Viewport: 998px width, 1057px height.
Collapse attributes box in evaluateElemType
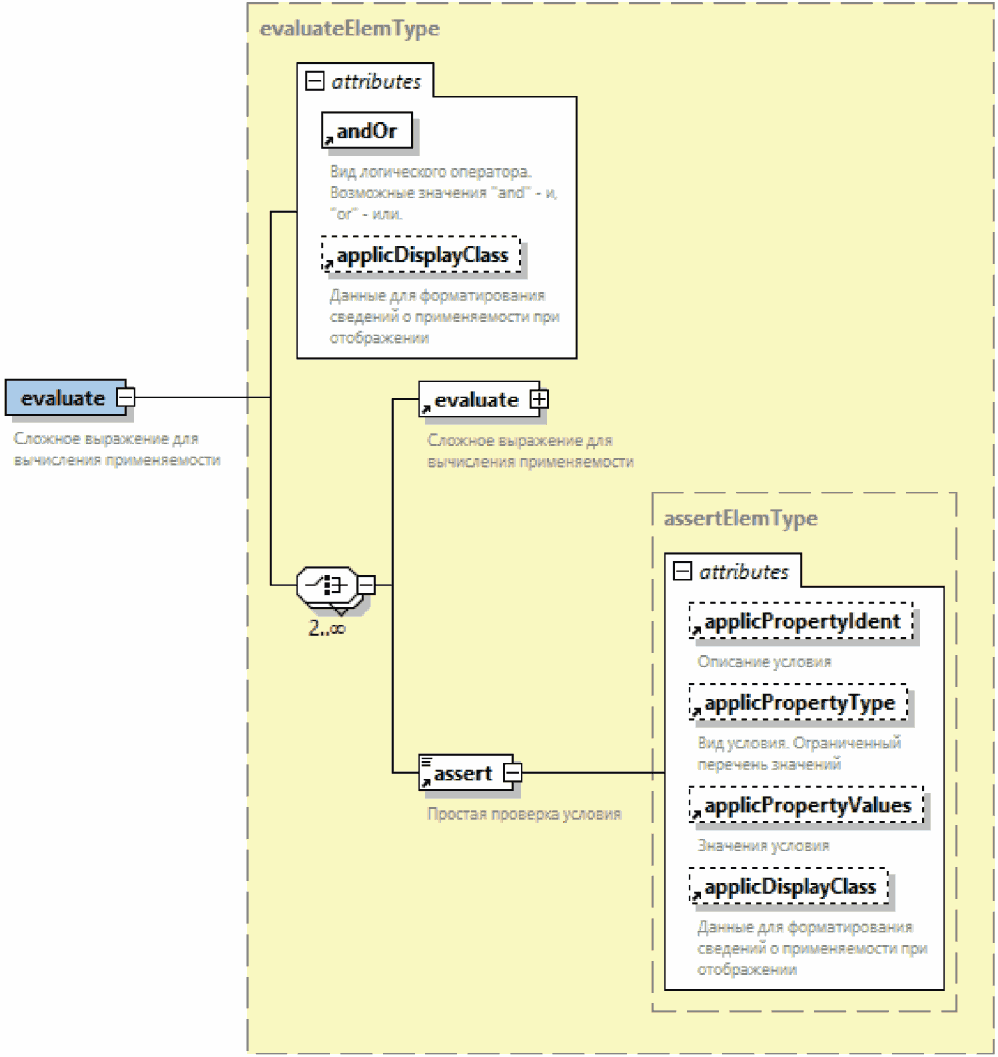(315, 82)
